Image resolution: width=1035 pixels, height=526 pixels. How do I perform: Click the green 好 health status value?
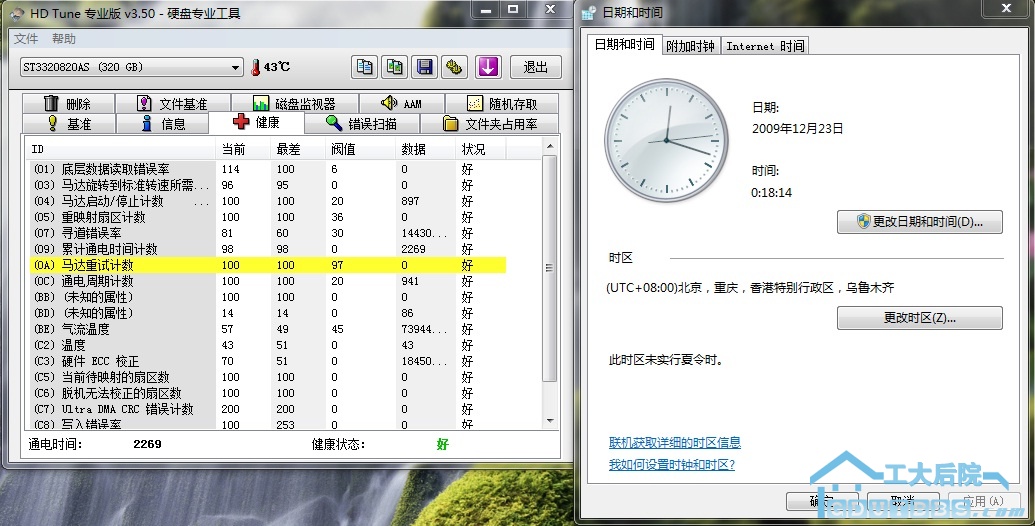tap(442, 444)
